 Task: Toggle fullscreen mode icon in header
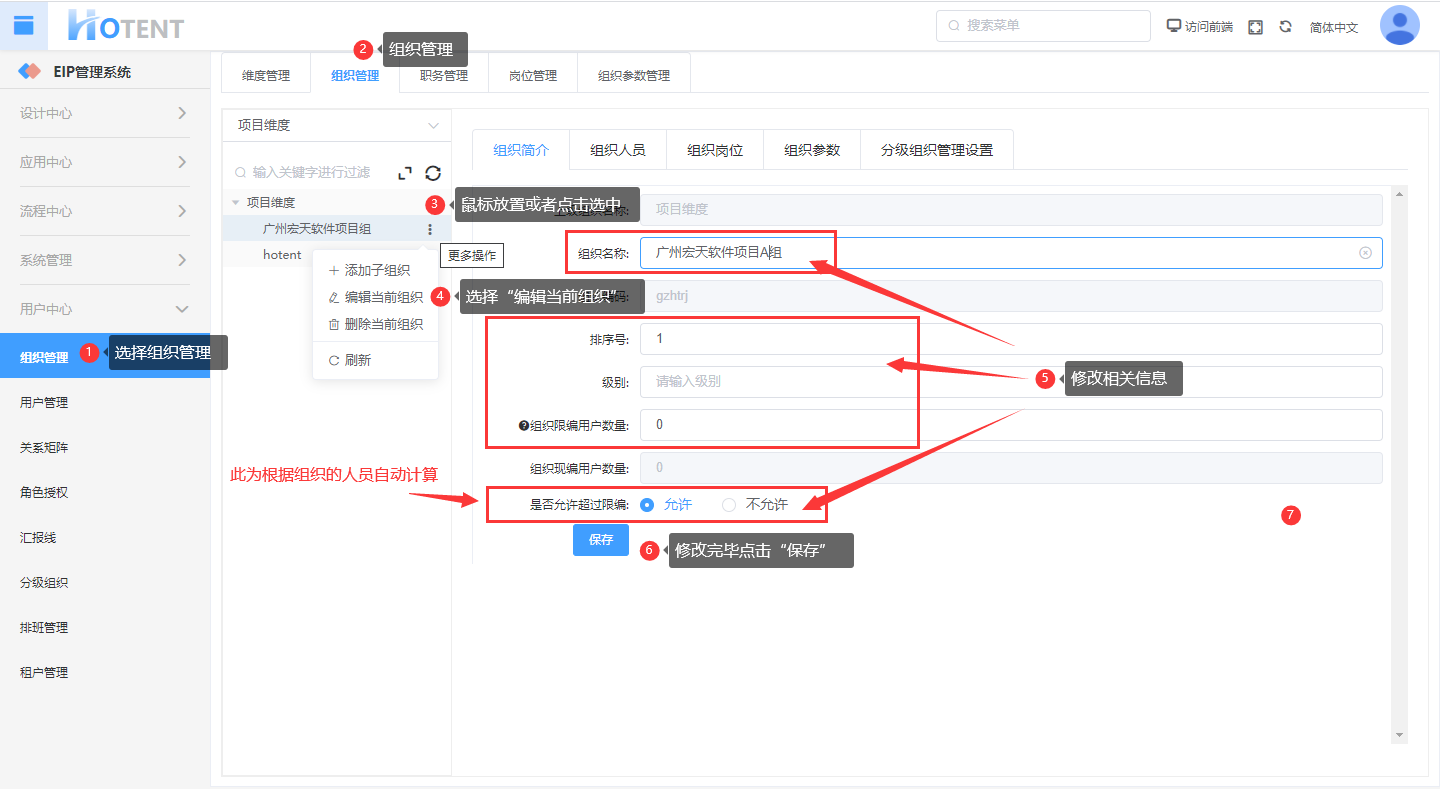pos(1256,27)
